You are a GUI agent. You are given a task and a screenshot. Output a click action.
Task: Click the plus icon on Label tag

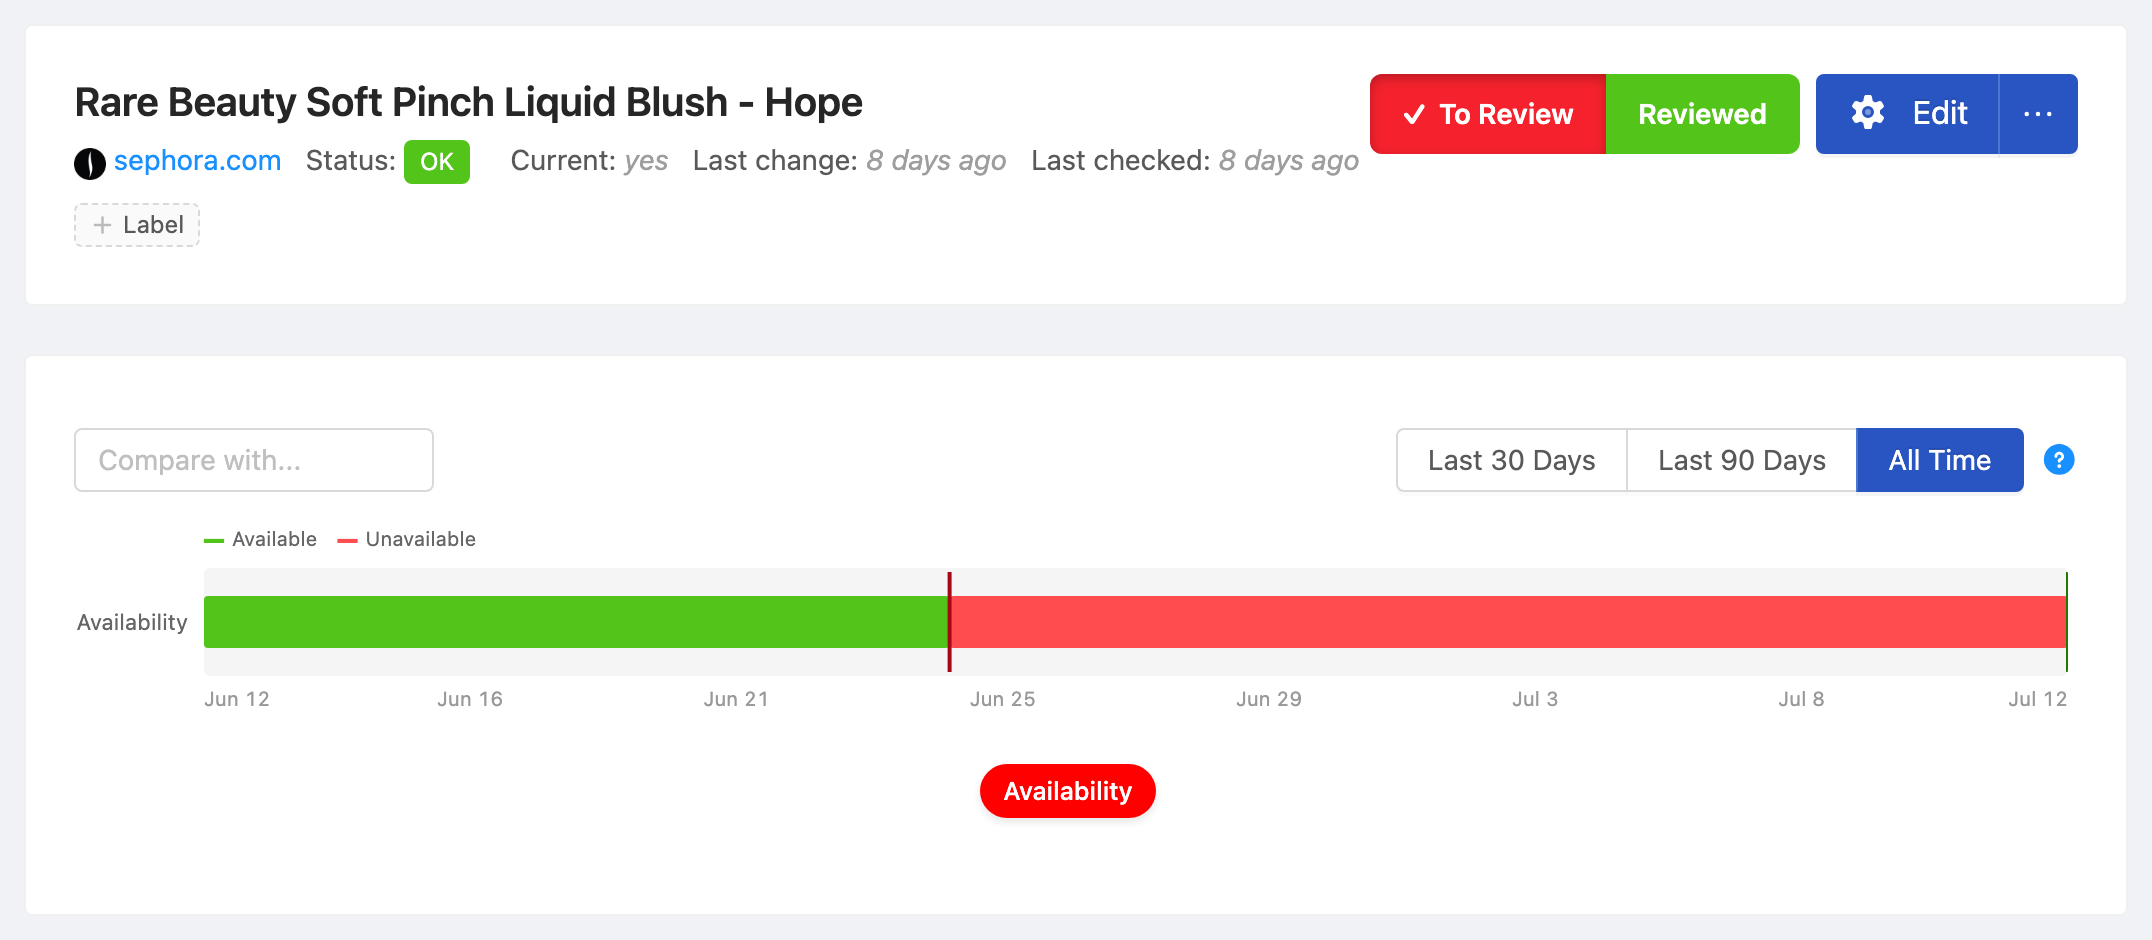(102, 225)
